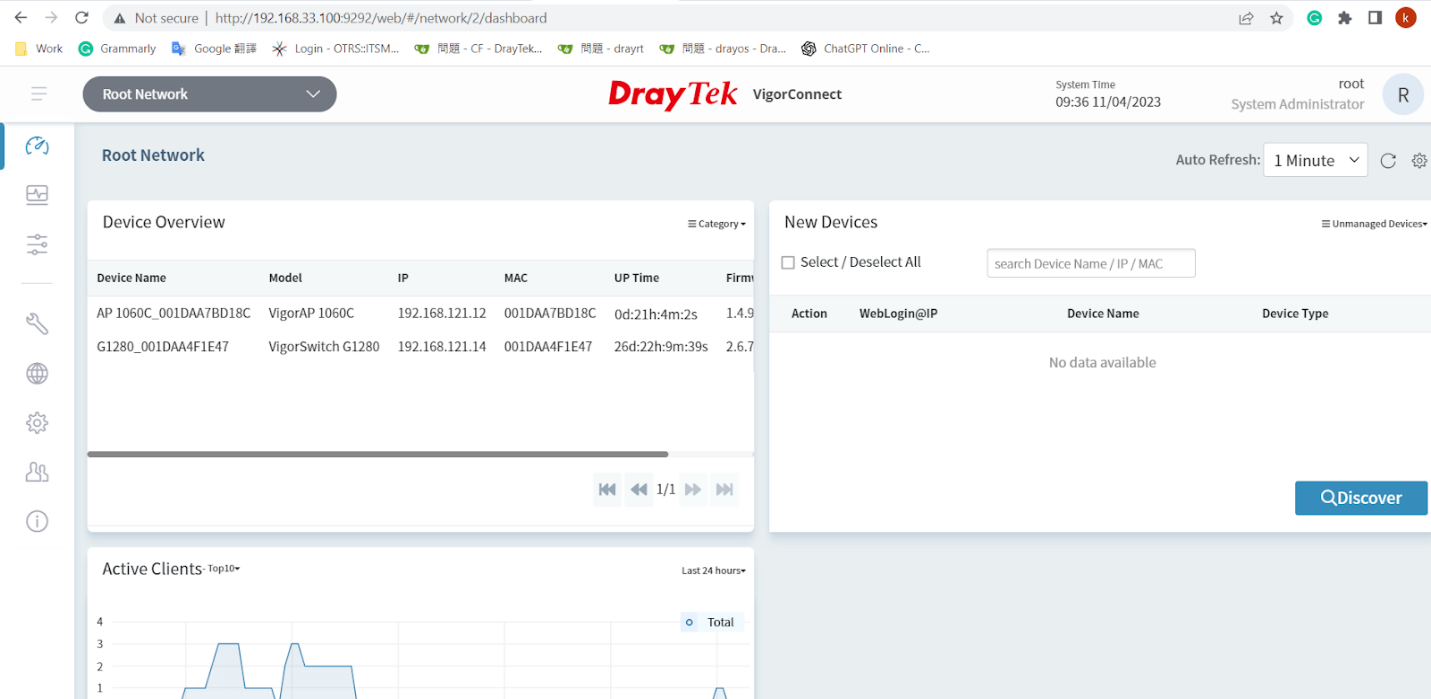
Task: Click MAC address 001DAA4F1E47 cell
Action: pos(548,347)
